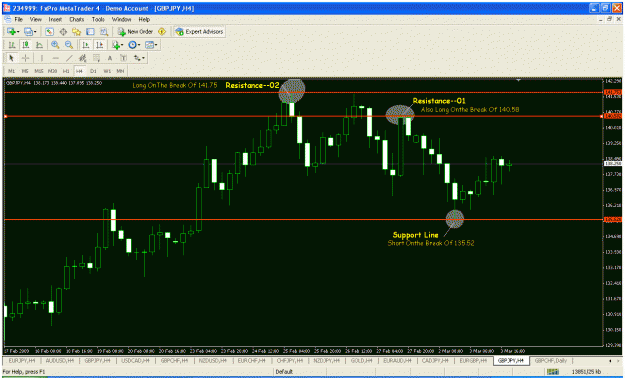
Task: Switch to the USDCAD,H4 chart tab
Action: pyautogui.click(x=135, y=360)
